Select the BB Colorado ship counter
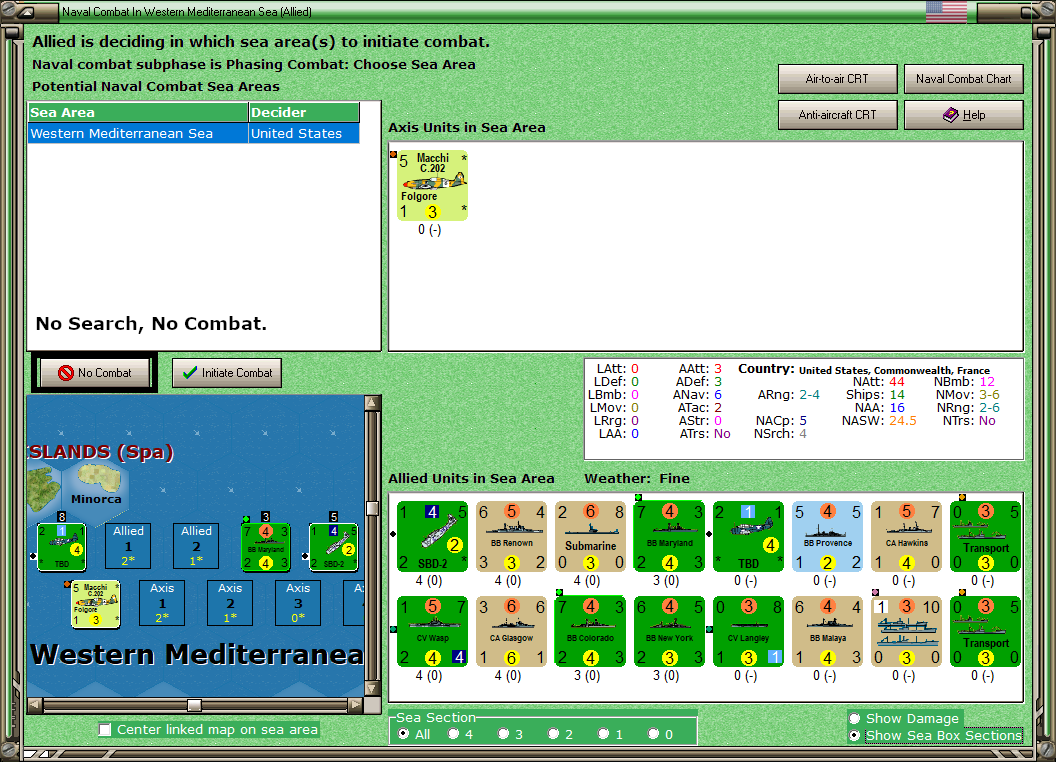The height and width of the screenshot is (762, 1056). pos(591,631)
